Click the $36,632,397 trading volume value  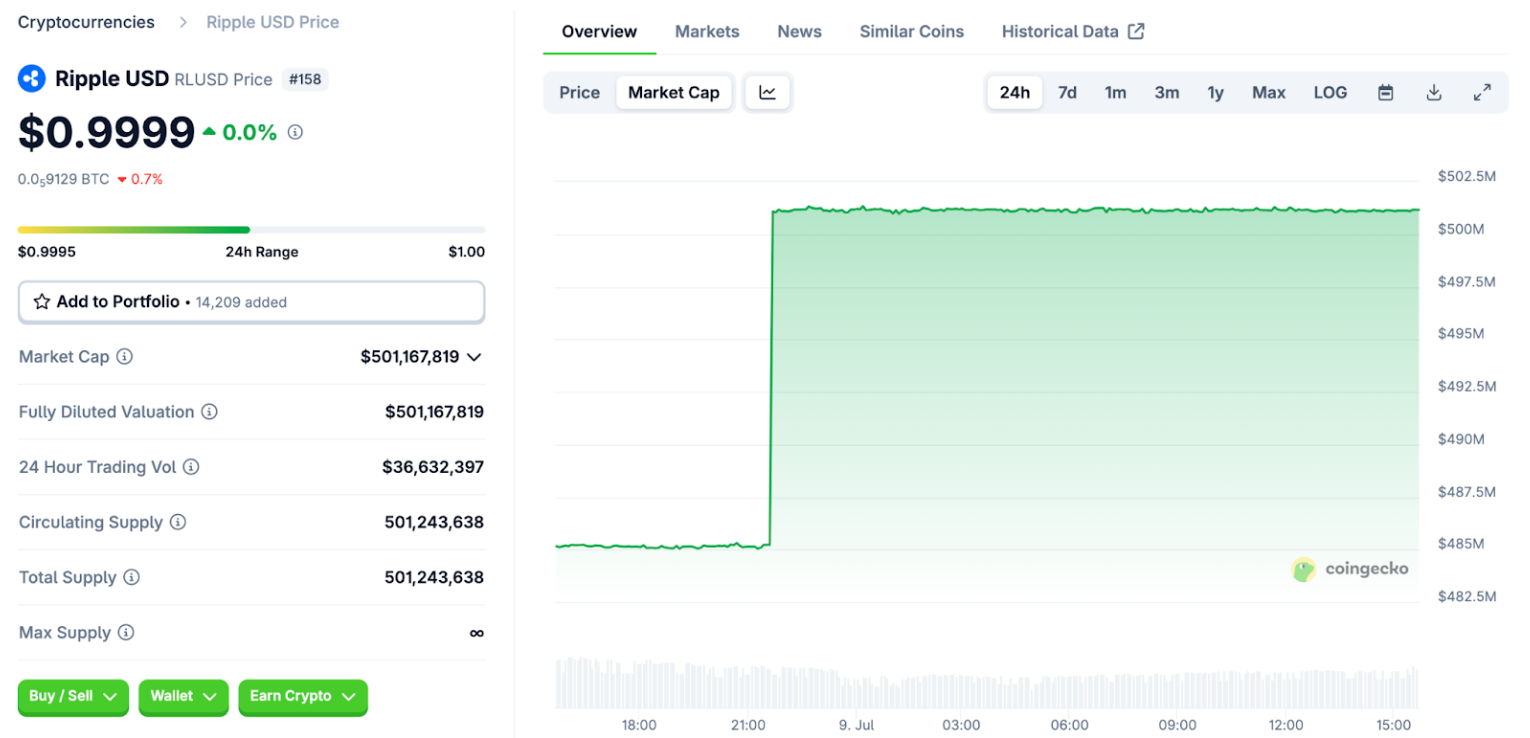[x=433, y=467]
